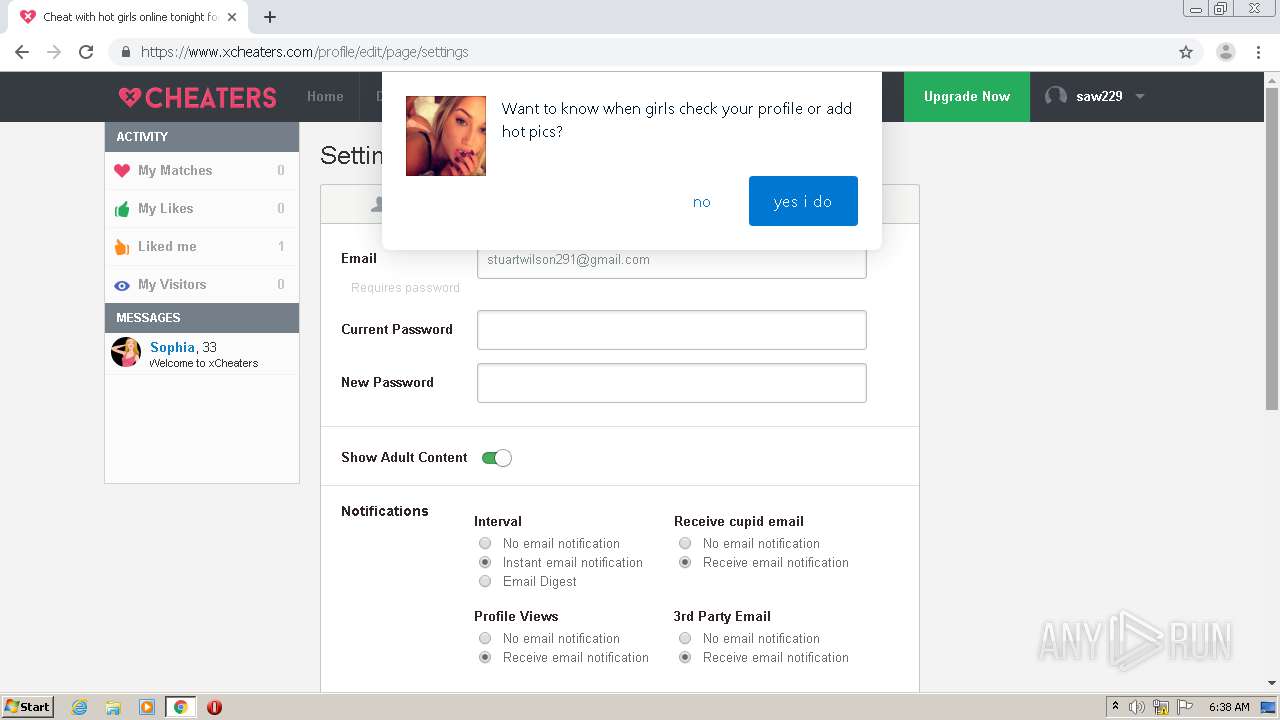Click the browser address bar URL

304,52
